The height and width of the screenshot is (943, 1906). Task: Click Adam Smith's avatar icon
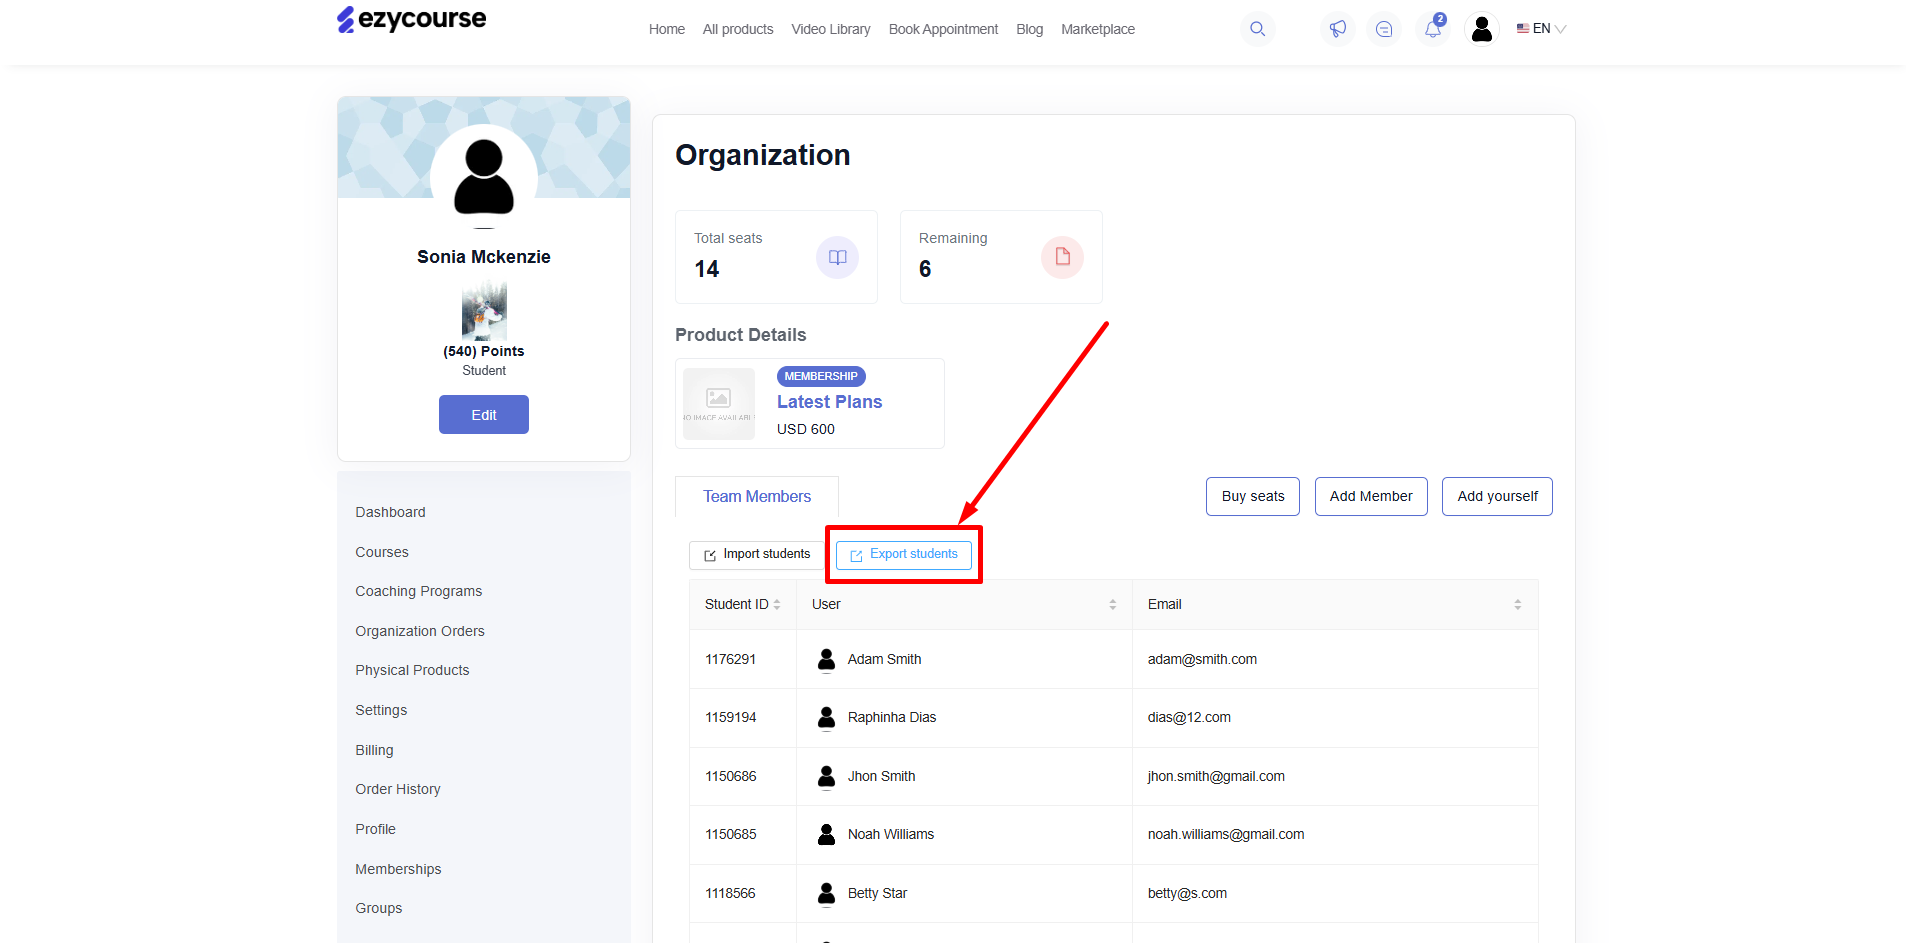click(826, 659)
